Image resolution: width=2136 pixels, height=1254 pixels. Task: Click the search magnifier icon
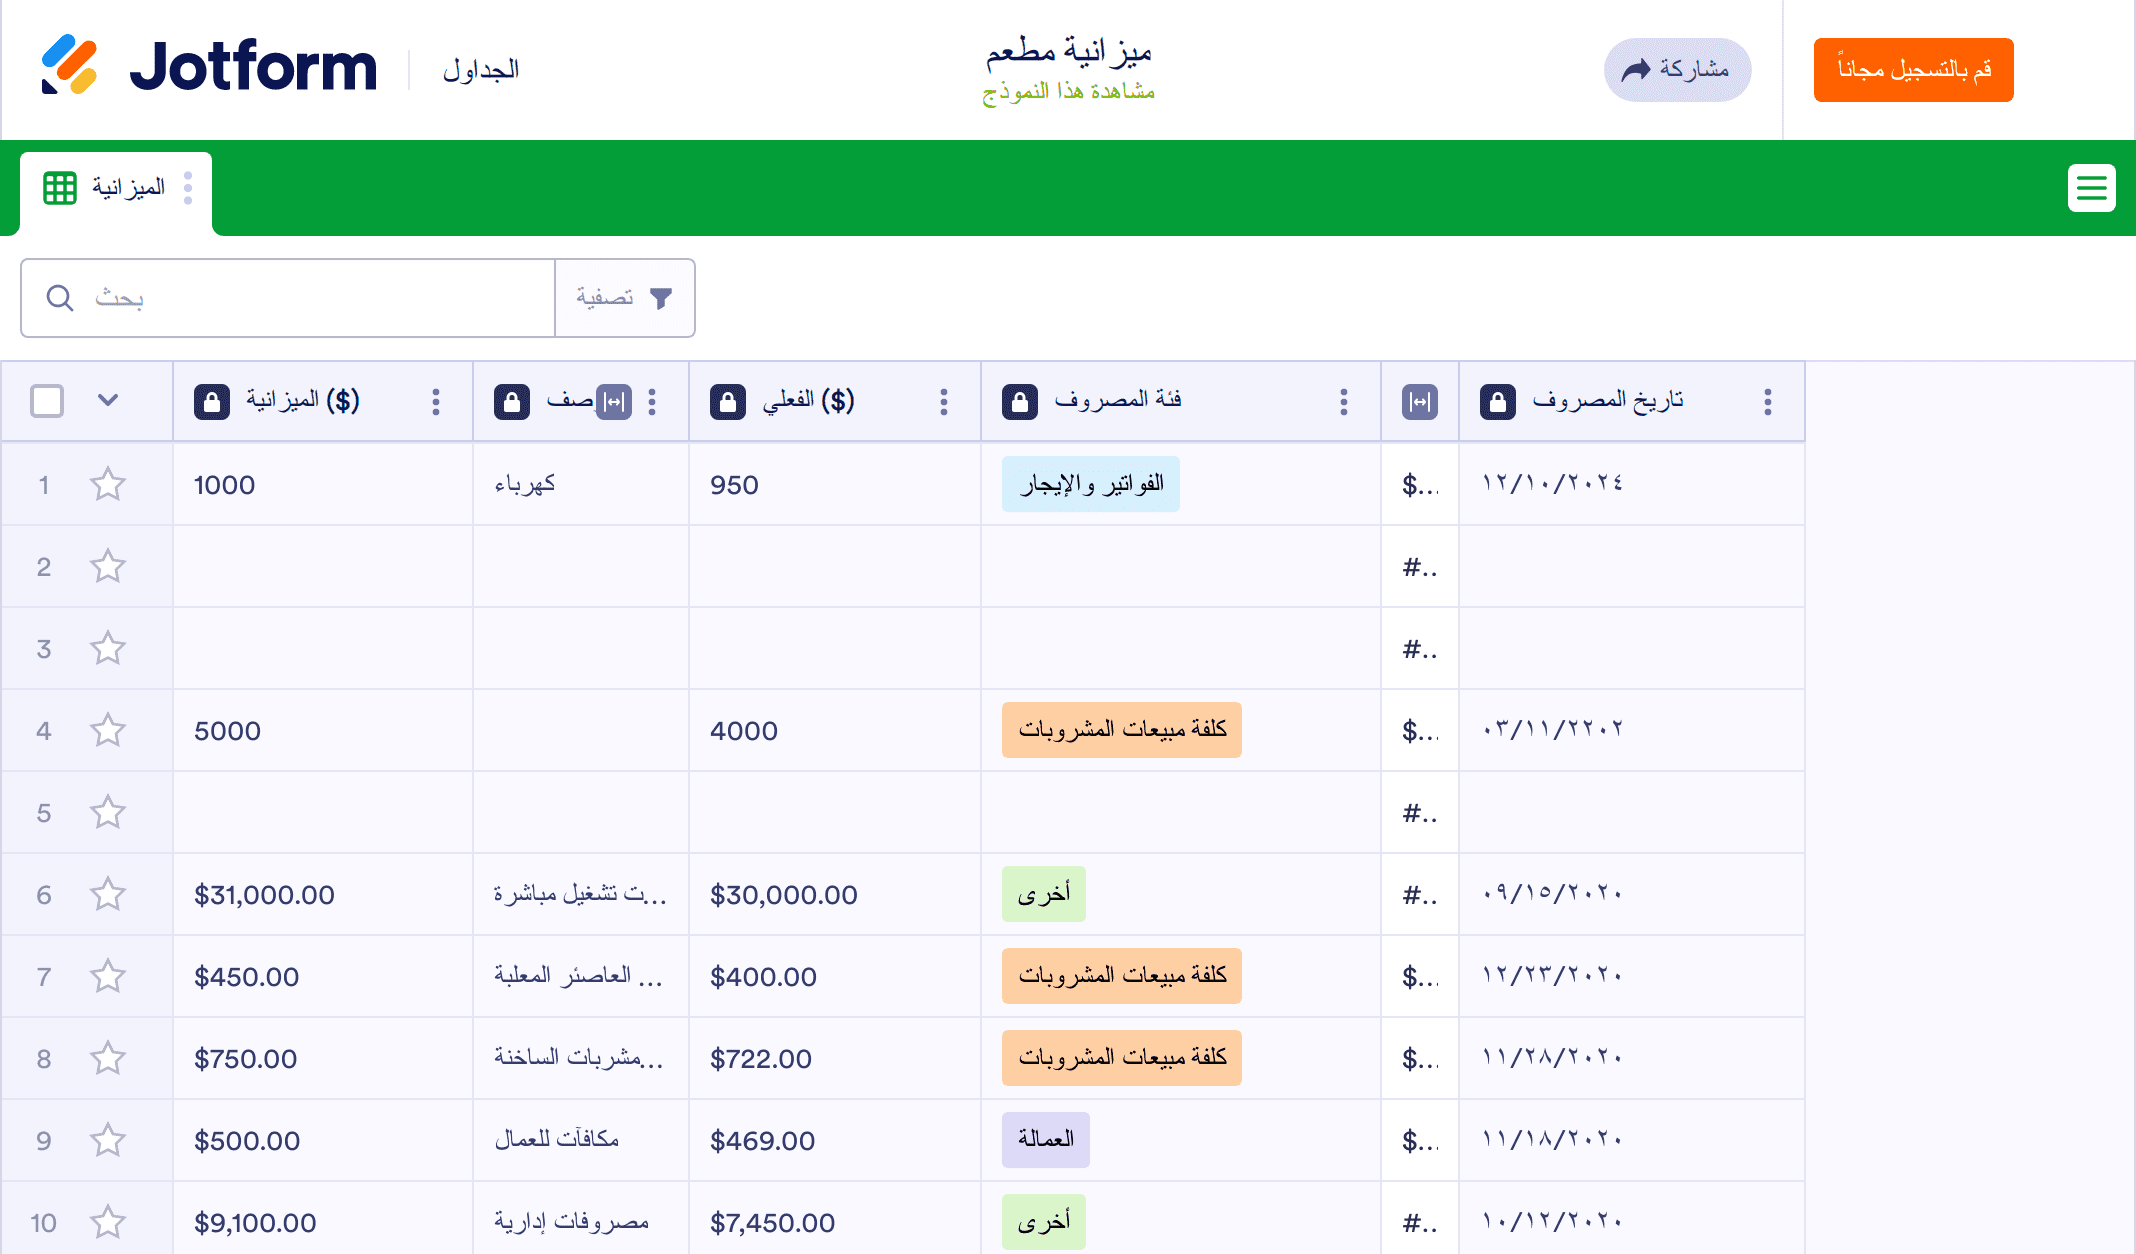[x=60, y=298]
